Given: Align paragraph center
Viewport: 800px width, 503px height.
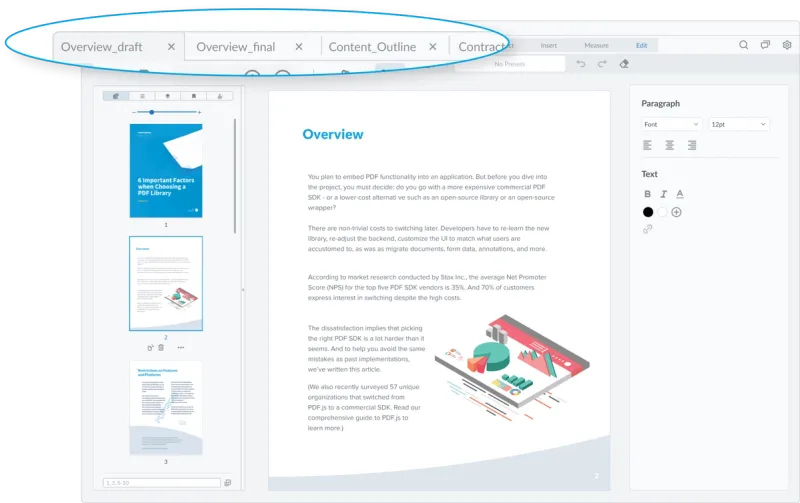Looking at the screenshot, I should (670, 145).
